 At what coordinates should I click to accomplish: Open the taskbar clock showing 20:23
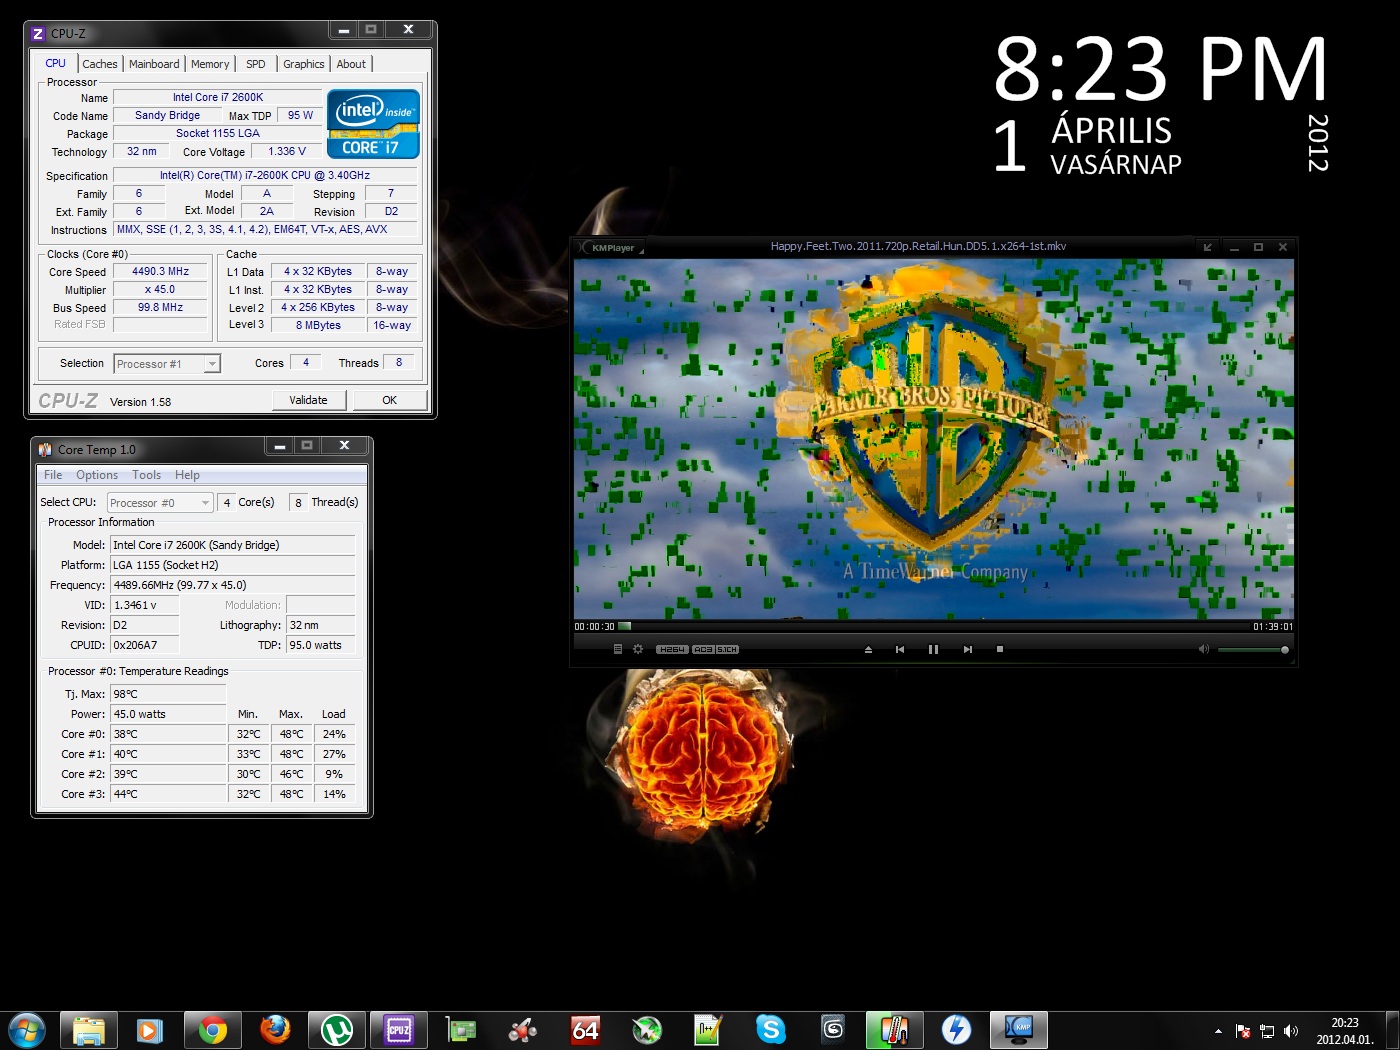pos(1345,1031)
